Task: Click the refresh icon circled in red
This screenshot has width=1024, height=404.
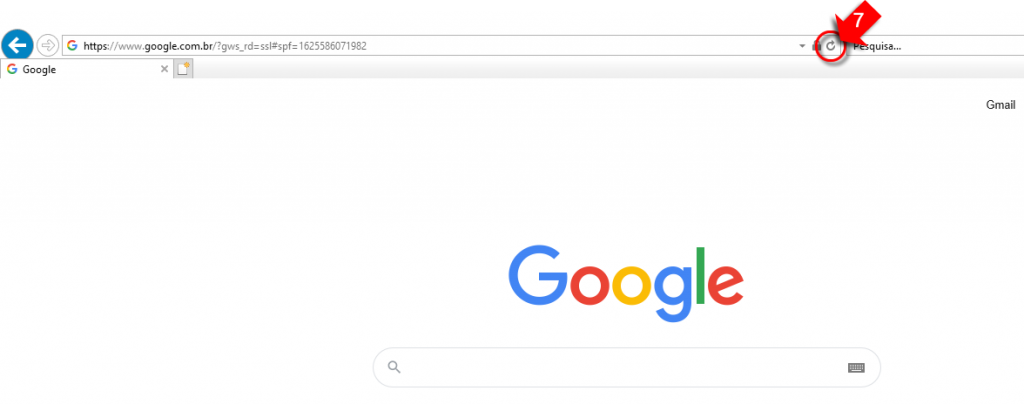Action: pos(831,46)
